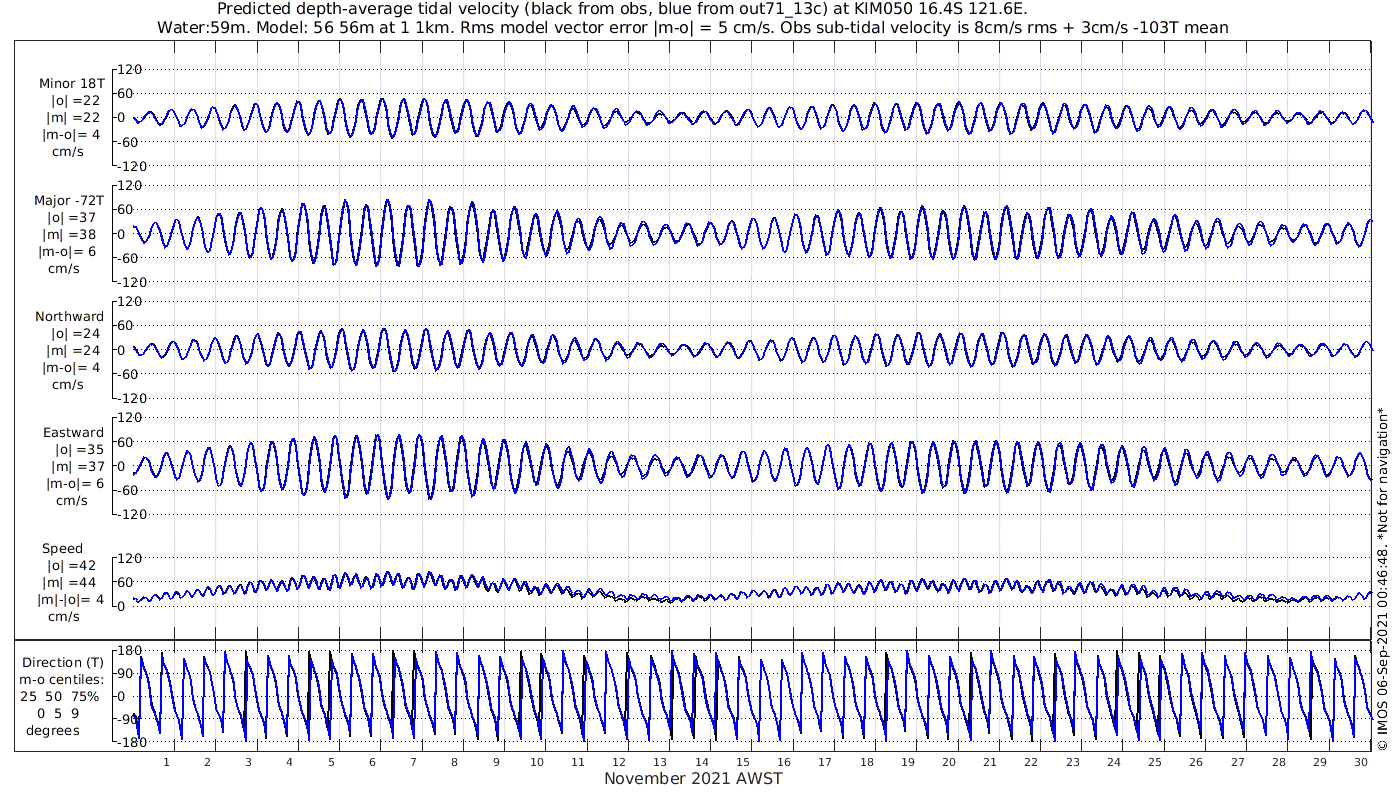Click the '25 50 75%' centiles text

pyautogui.click(x=63, y=696)
